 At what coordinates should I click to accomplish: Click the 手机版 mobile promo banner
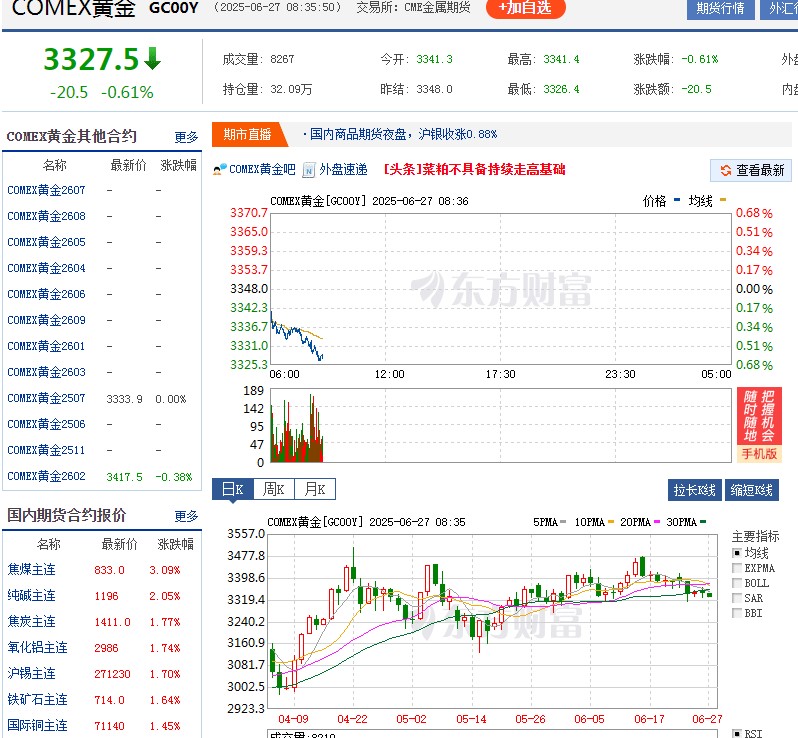(x=759, y=425)
